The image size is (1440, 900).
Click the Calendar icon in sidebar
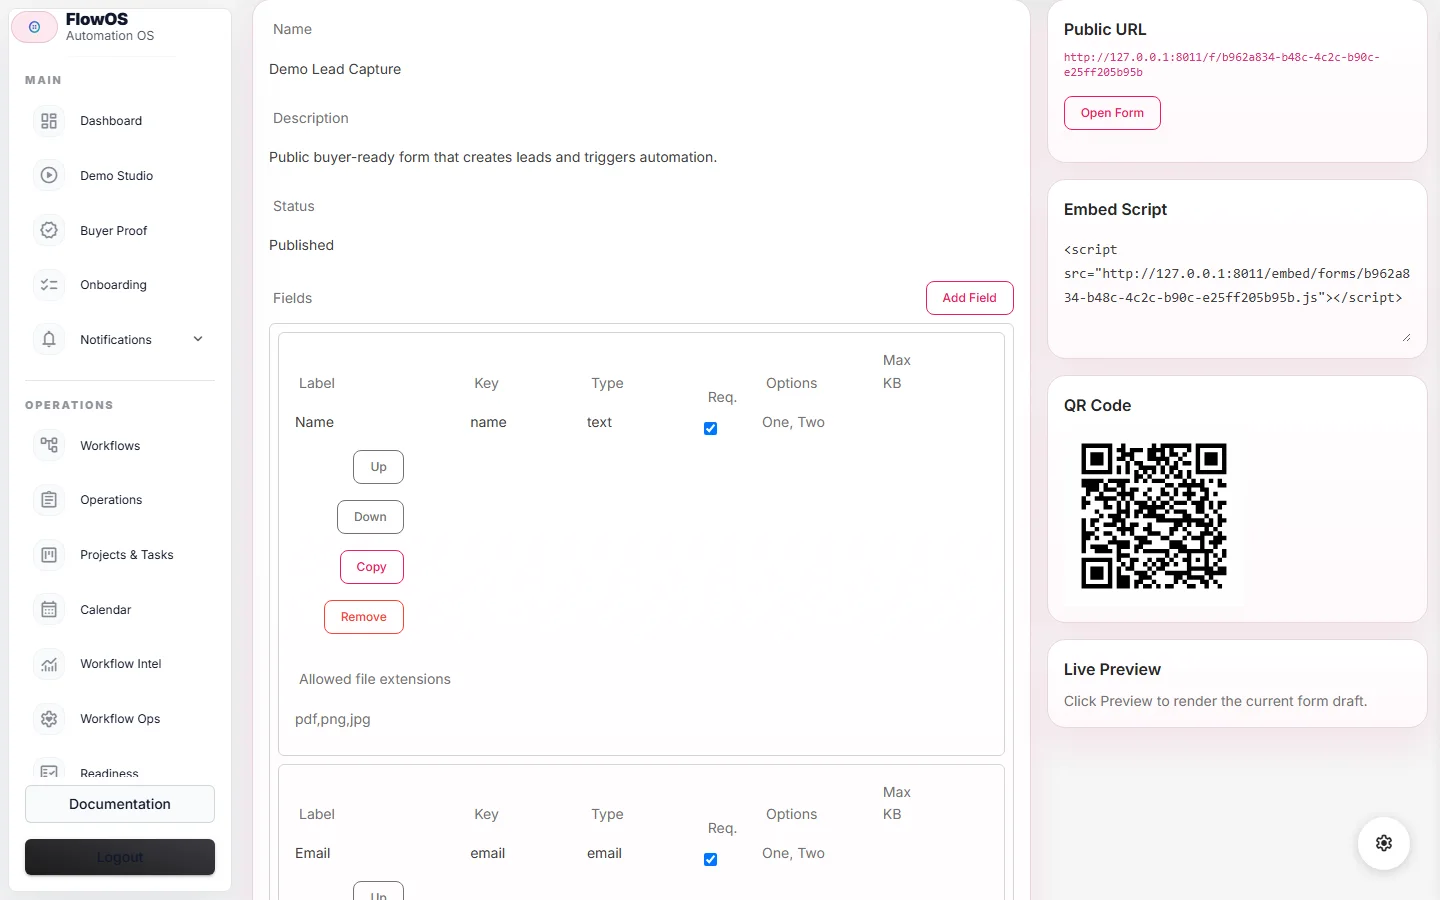pos(49,609)
